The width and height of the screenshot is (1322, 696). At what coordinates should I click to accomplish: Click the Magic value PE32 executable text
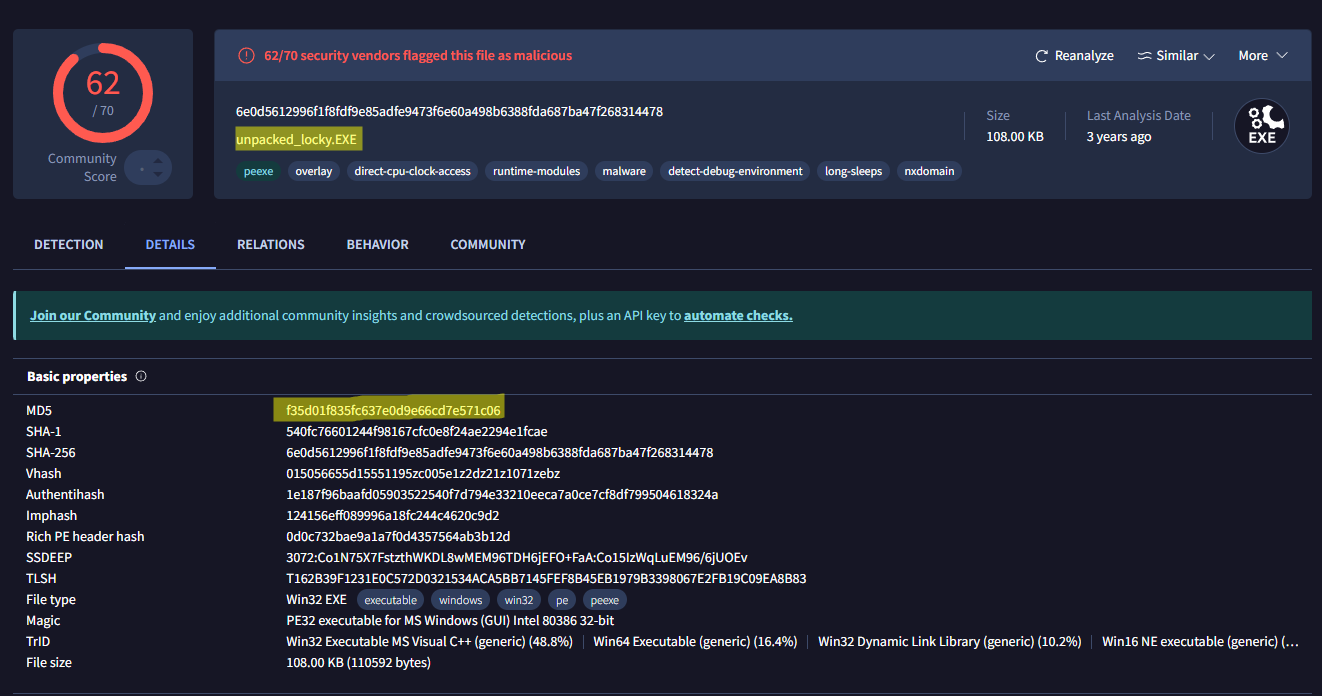[450, 621]
